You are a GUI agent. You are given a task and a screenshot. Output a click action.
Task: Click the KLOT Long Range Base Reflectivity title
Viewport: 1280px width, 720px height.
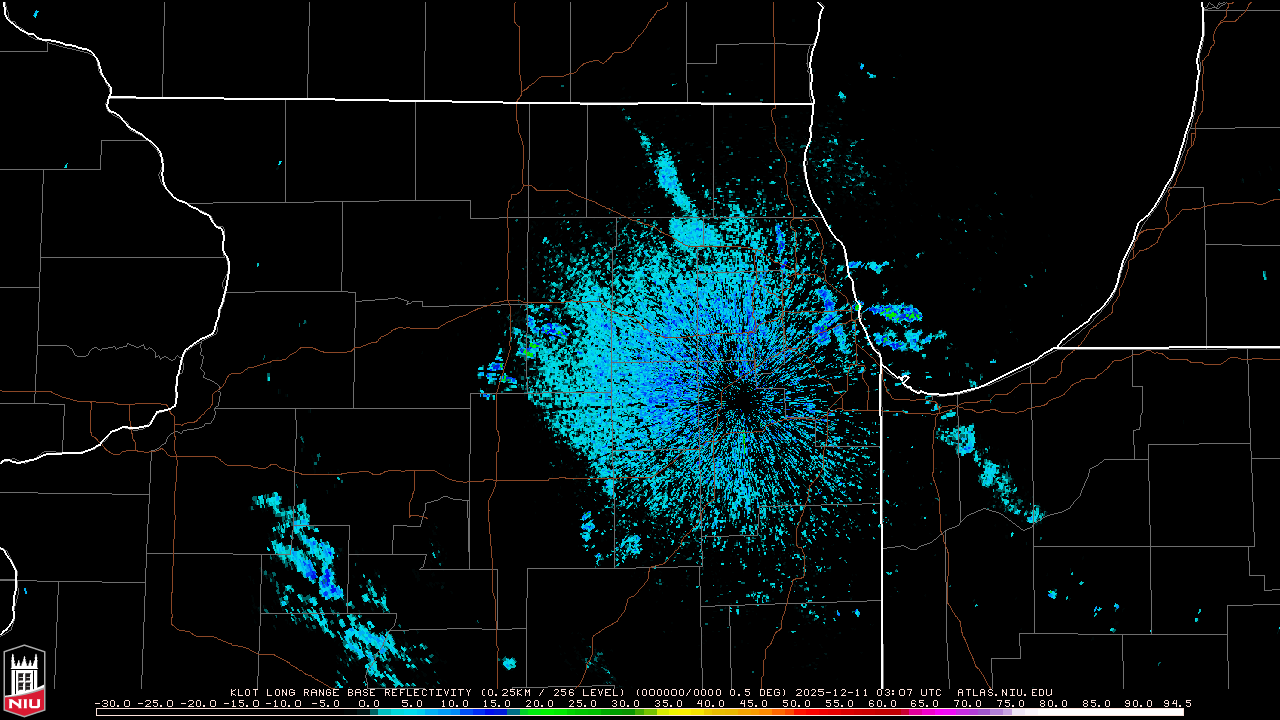tap(350, 692)
